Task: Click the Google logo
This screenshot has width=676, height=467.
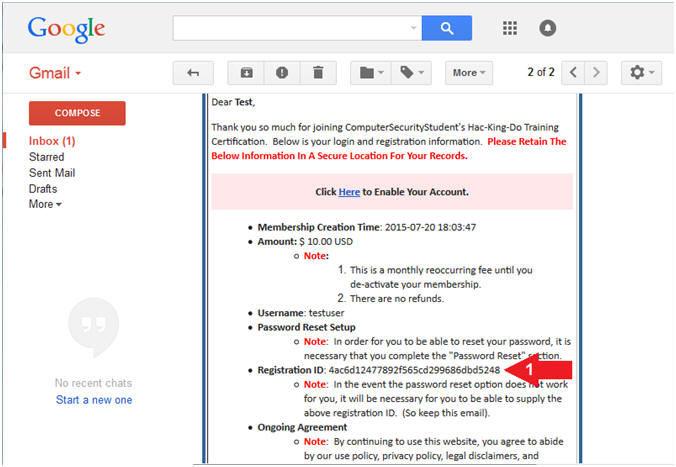Action: coord(66,29)
